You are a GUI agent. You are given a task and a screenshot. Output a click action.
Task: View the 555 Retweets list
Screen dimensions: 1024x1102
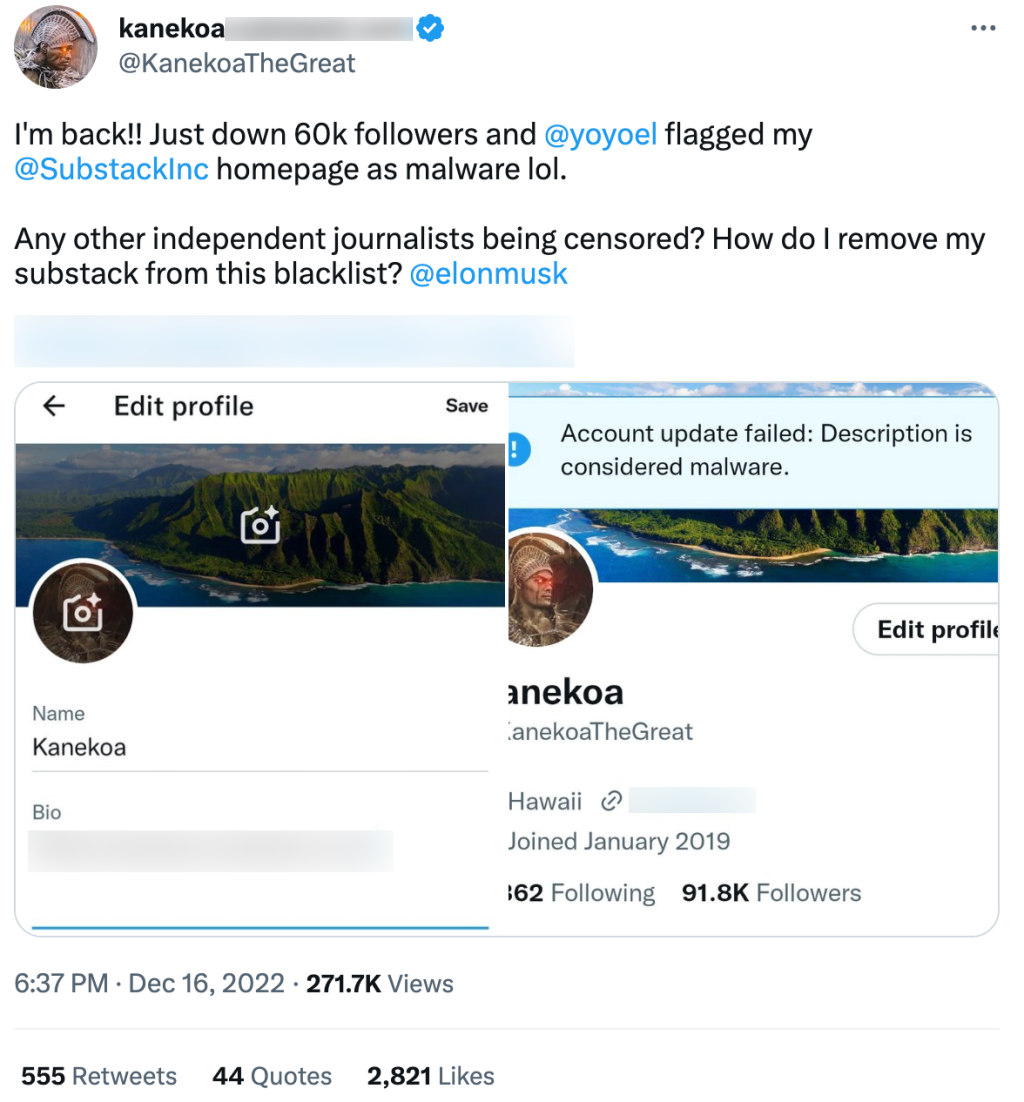99,1076
